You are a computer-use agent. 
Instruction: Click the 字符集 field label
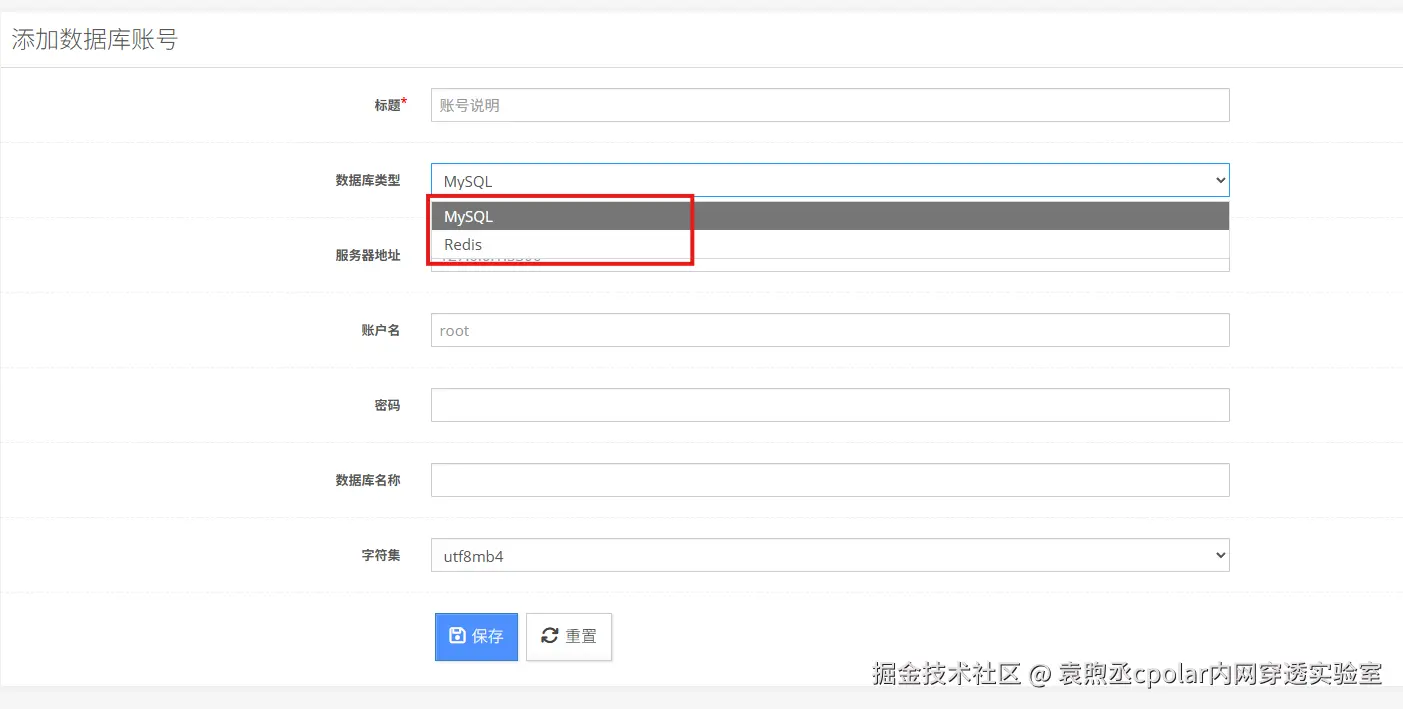point(380,555)
